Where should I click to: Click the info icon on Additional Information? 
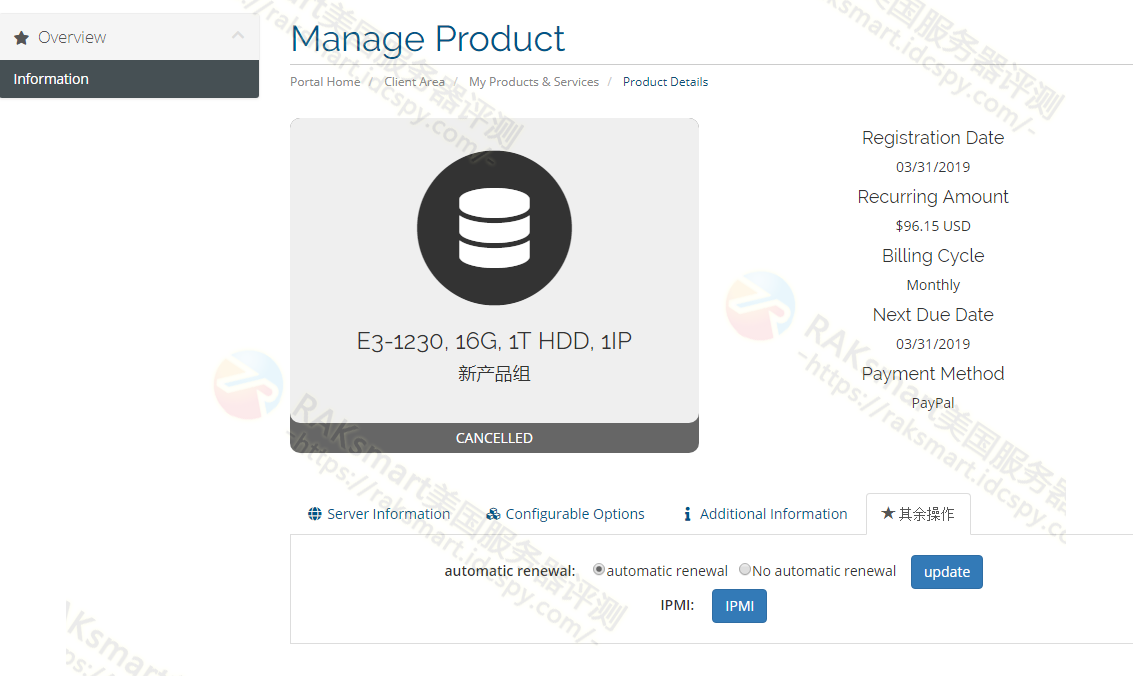[687, 514]
